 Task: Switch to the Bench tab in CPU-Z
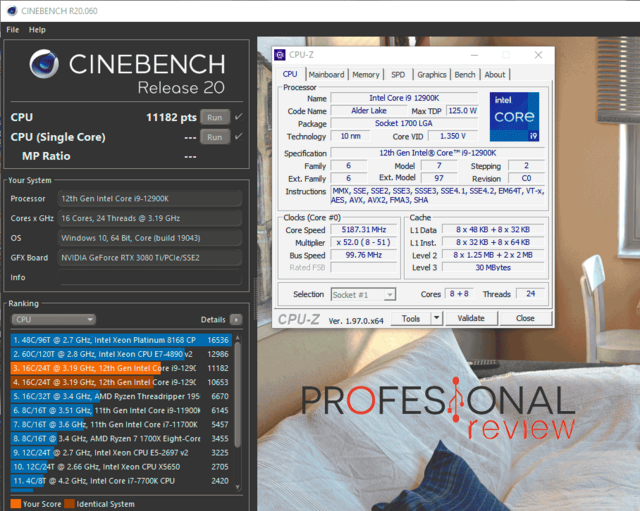click(464, 74)
